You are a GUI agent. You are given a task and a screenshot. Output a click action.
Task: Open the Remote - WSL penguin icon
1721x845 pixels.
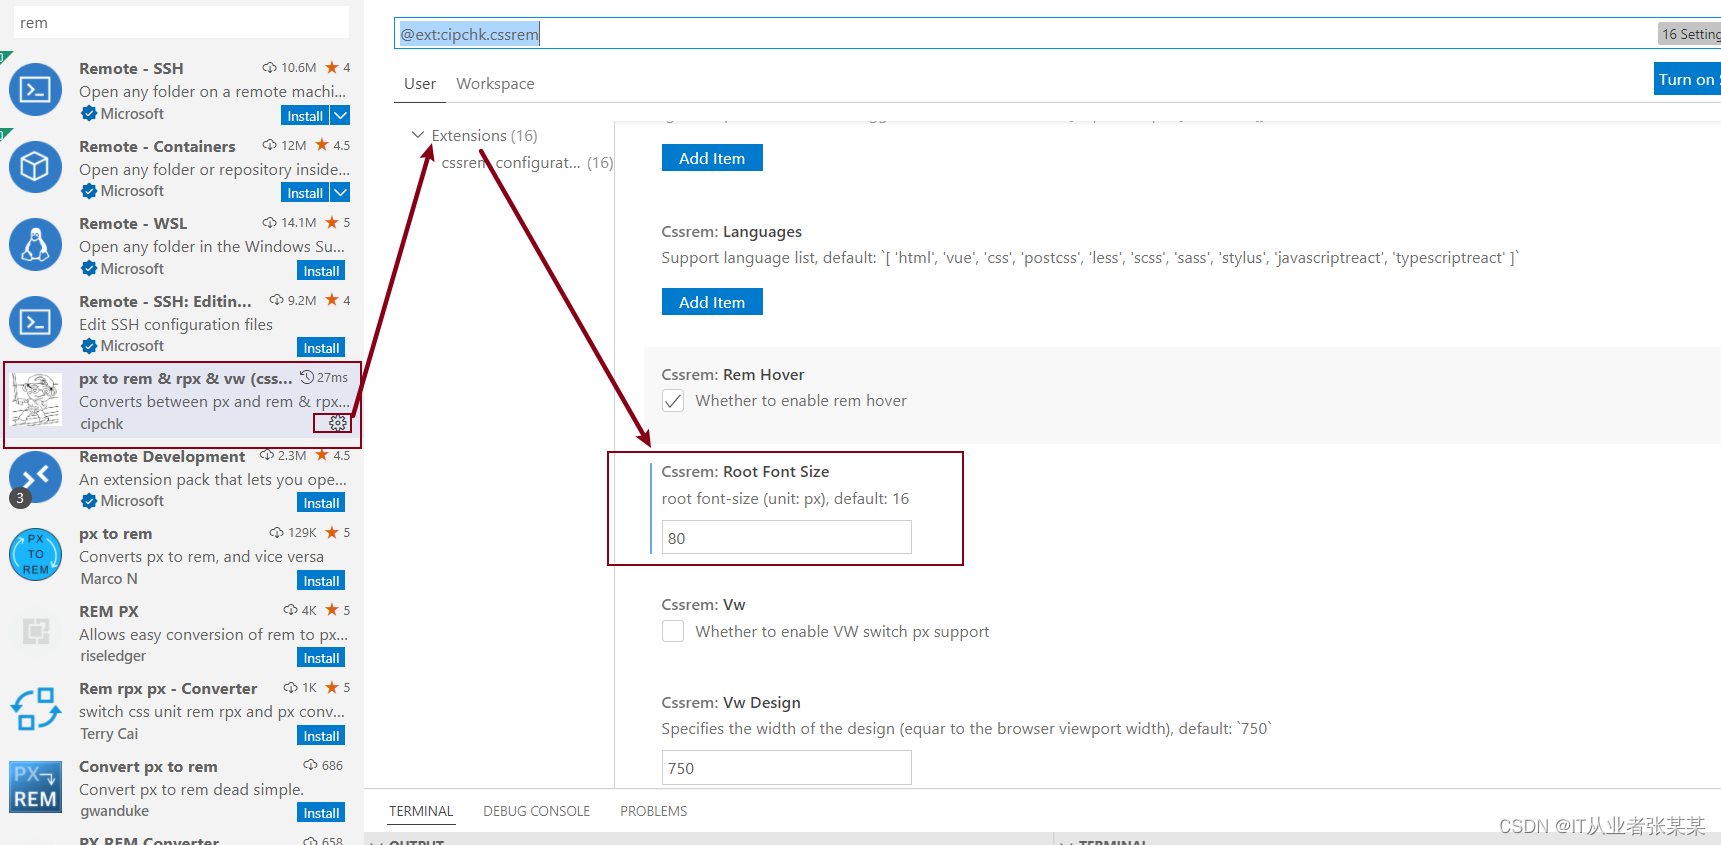(35, 244)
